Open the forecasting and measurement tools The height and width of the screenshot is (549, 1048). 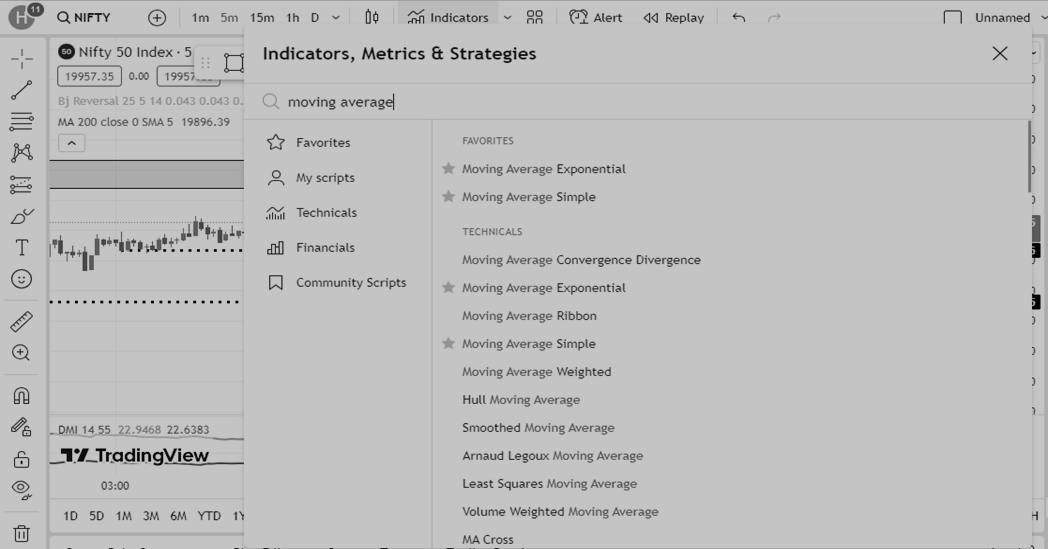pos(21,185)
